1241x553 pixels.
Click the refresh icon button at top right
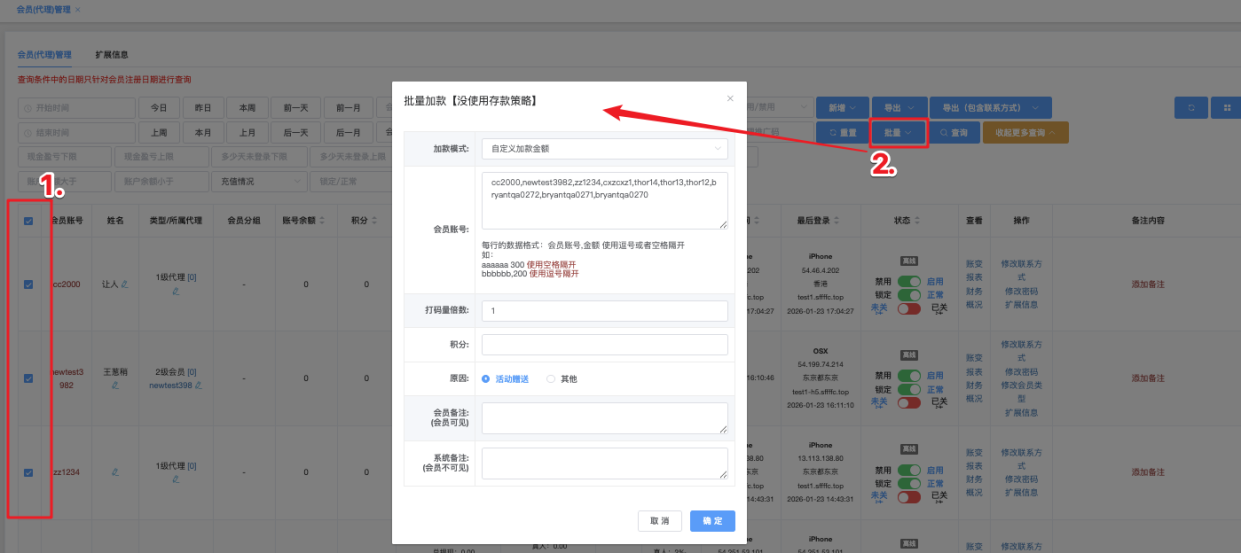(1191, 107)
